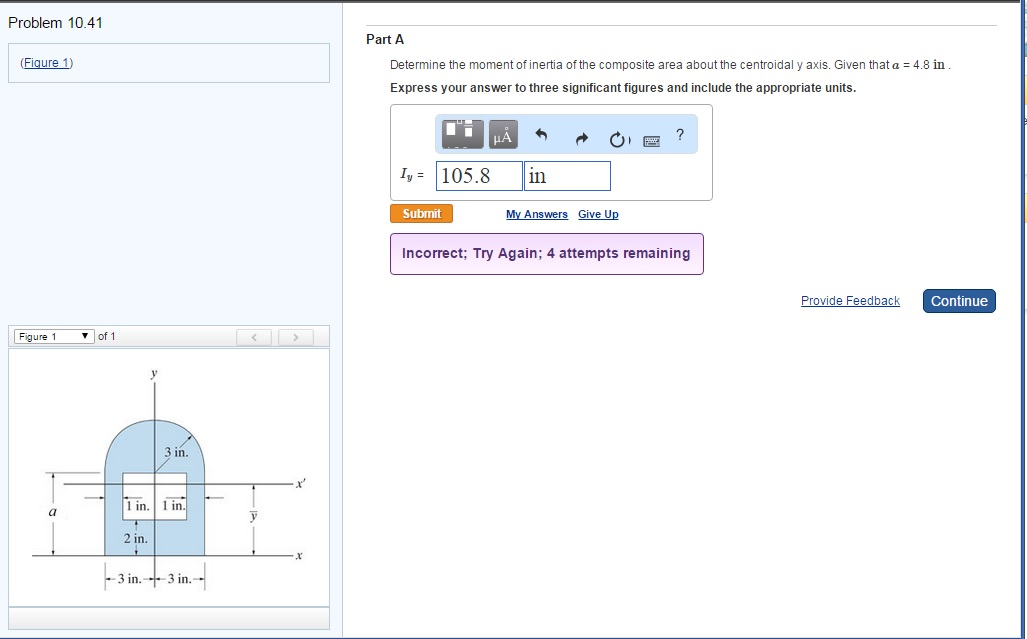Open the equation templates palette icon

click(461, 134)
